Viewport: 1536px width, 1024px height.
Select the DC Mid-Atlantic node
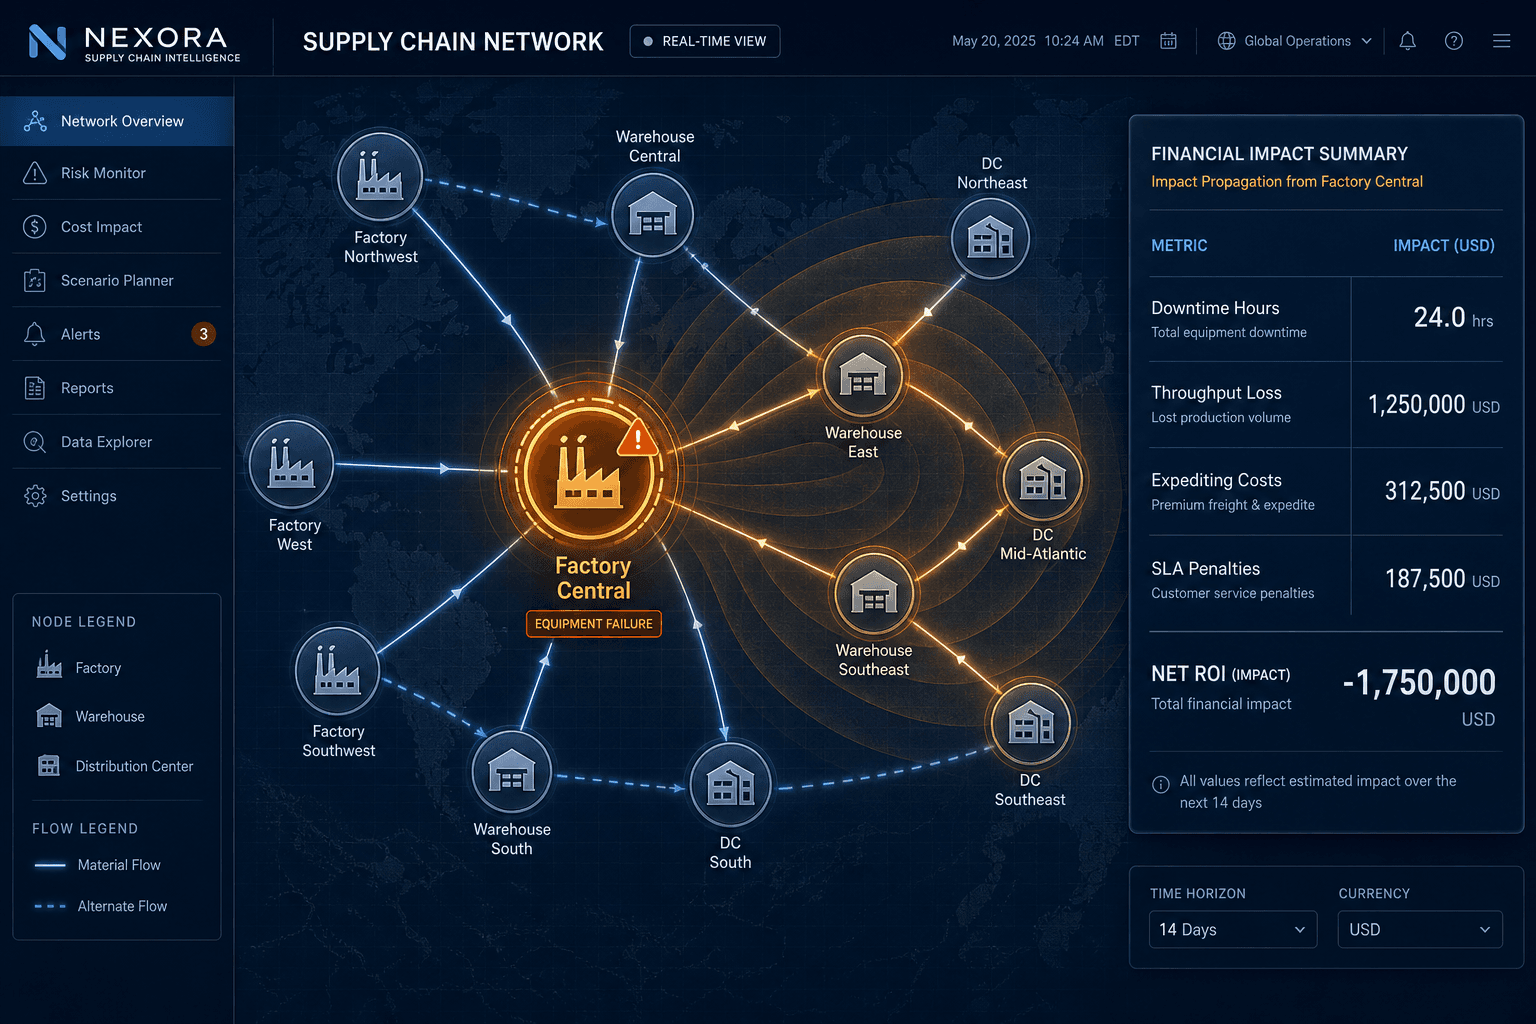click(1042, 479)
